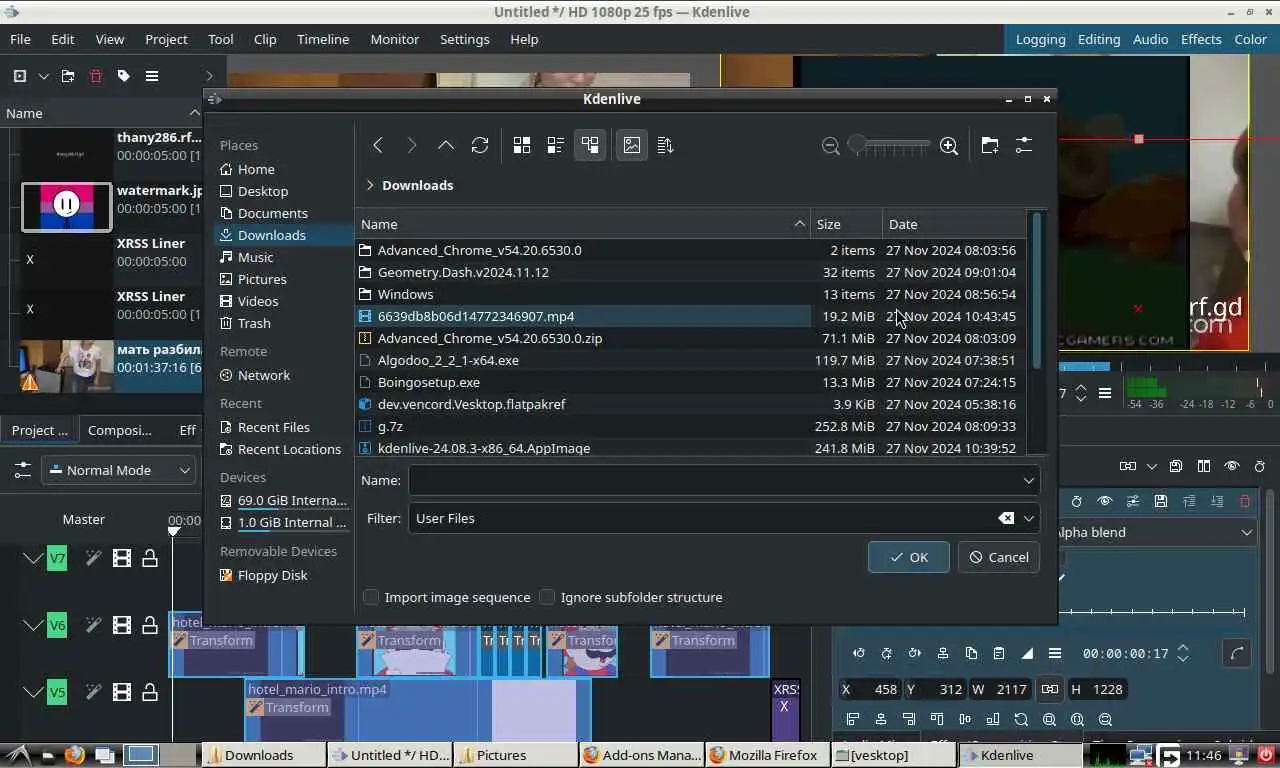Image resolution: width=1280 pixels, height=768 pixels.
Task: Save effect with the floppy icon
Action: point(1161,501)
